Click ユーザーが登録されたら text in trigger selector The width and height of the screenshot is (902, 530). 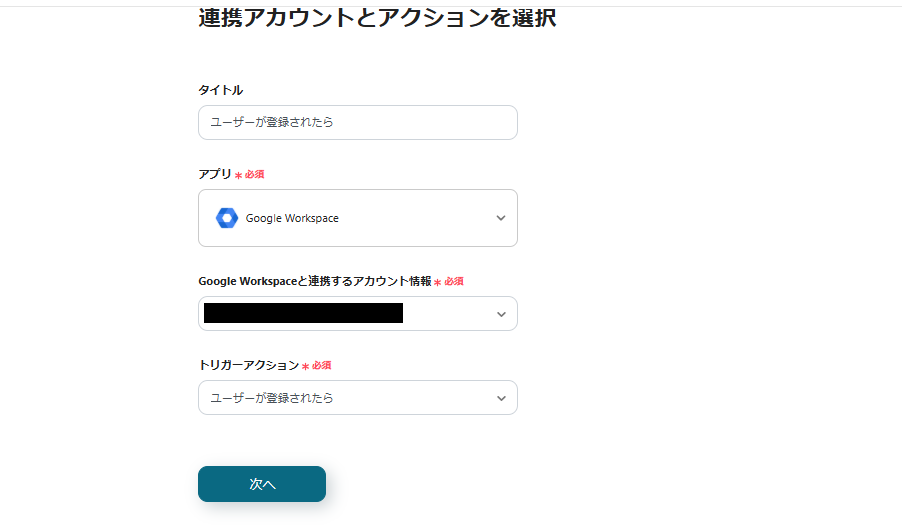coord(272,398)
